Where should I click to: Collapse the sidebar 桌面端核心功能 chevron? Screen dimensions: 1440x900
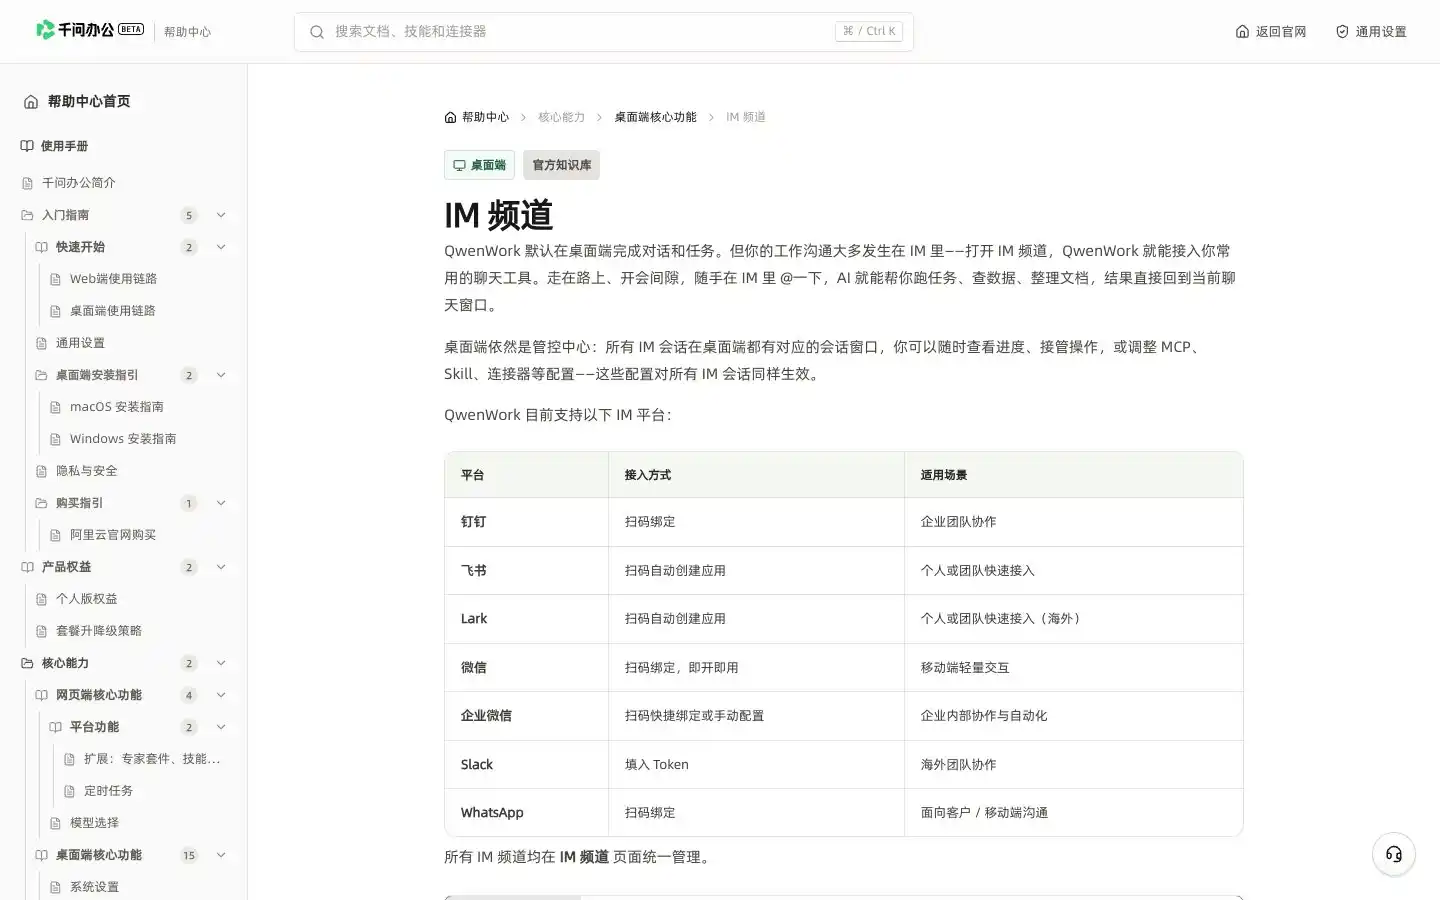click(x=221, y=855)
